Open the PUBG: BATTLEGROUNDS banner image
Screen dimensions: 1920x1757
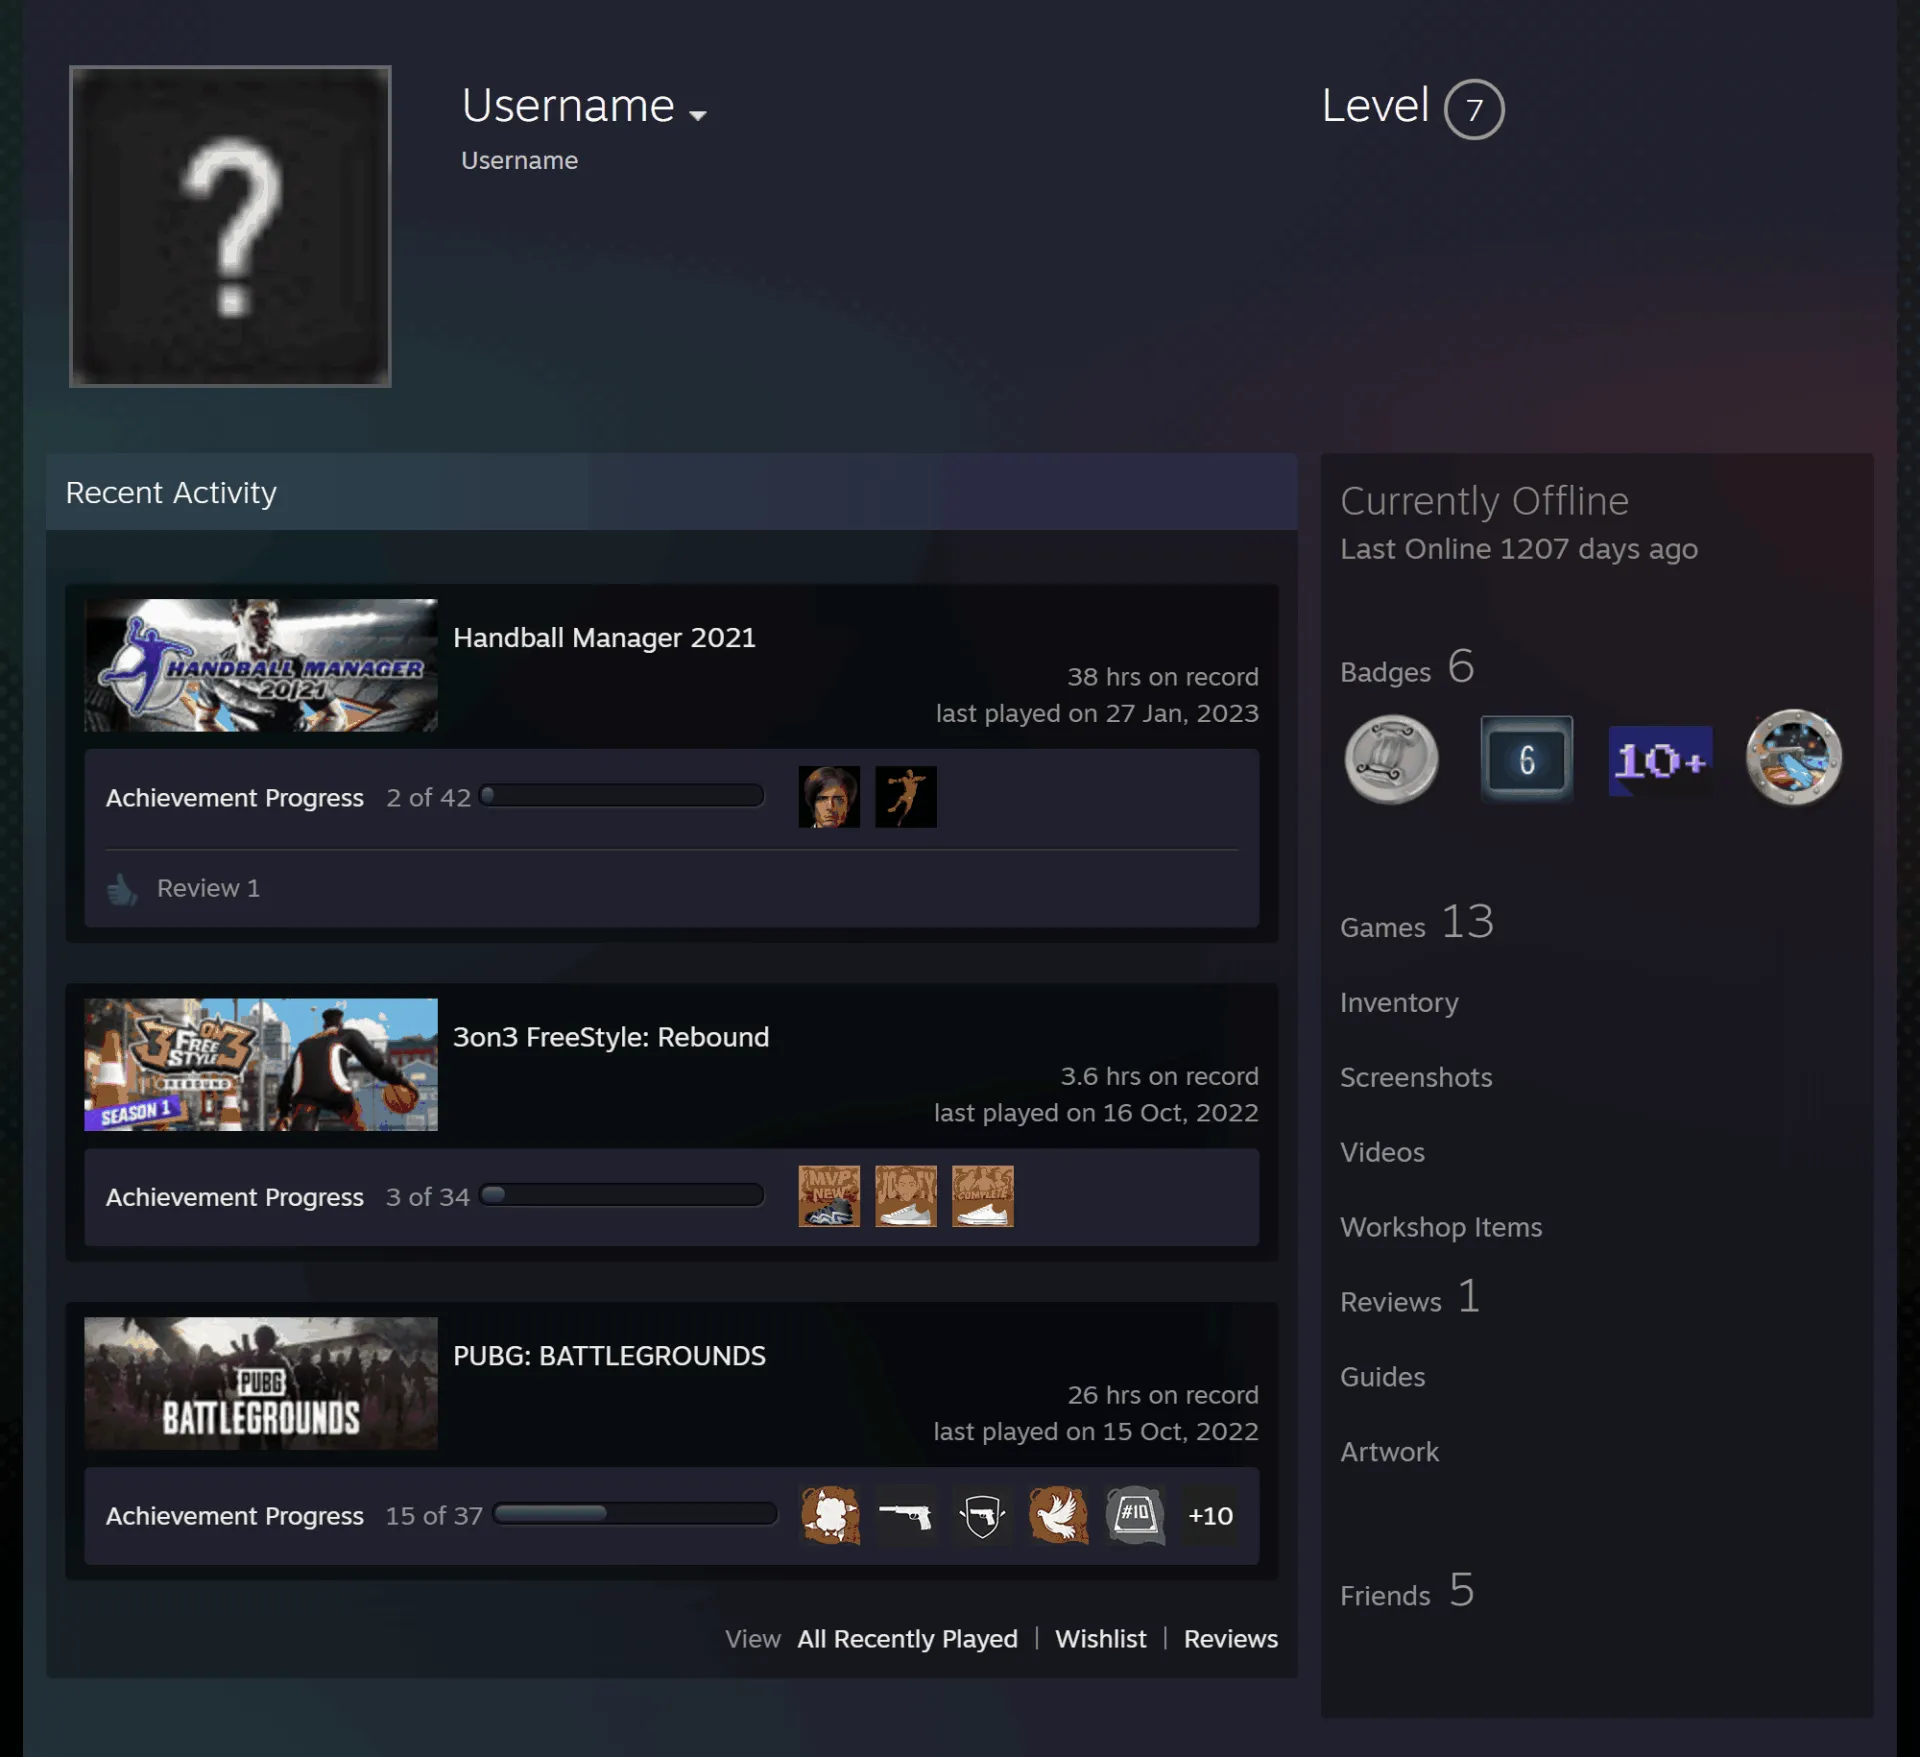261,1383
